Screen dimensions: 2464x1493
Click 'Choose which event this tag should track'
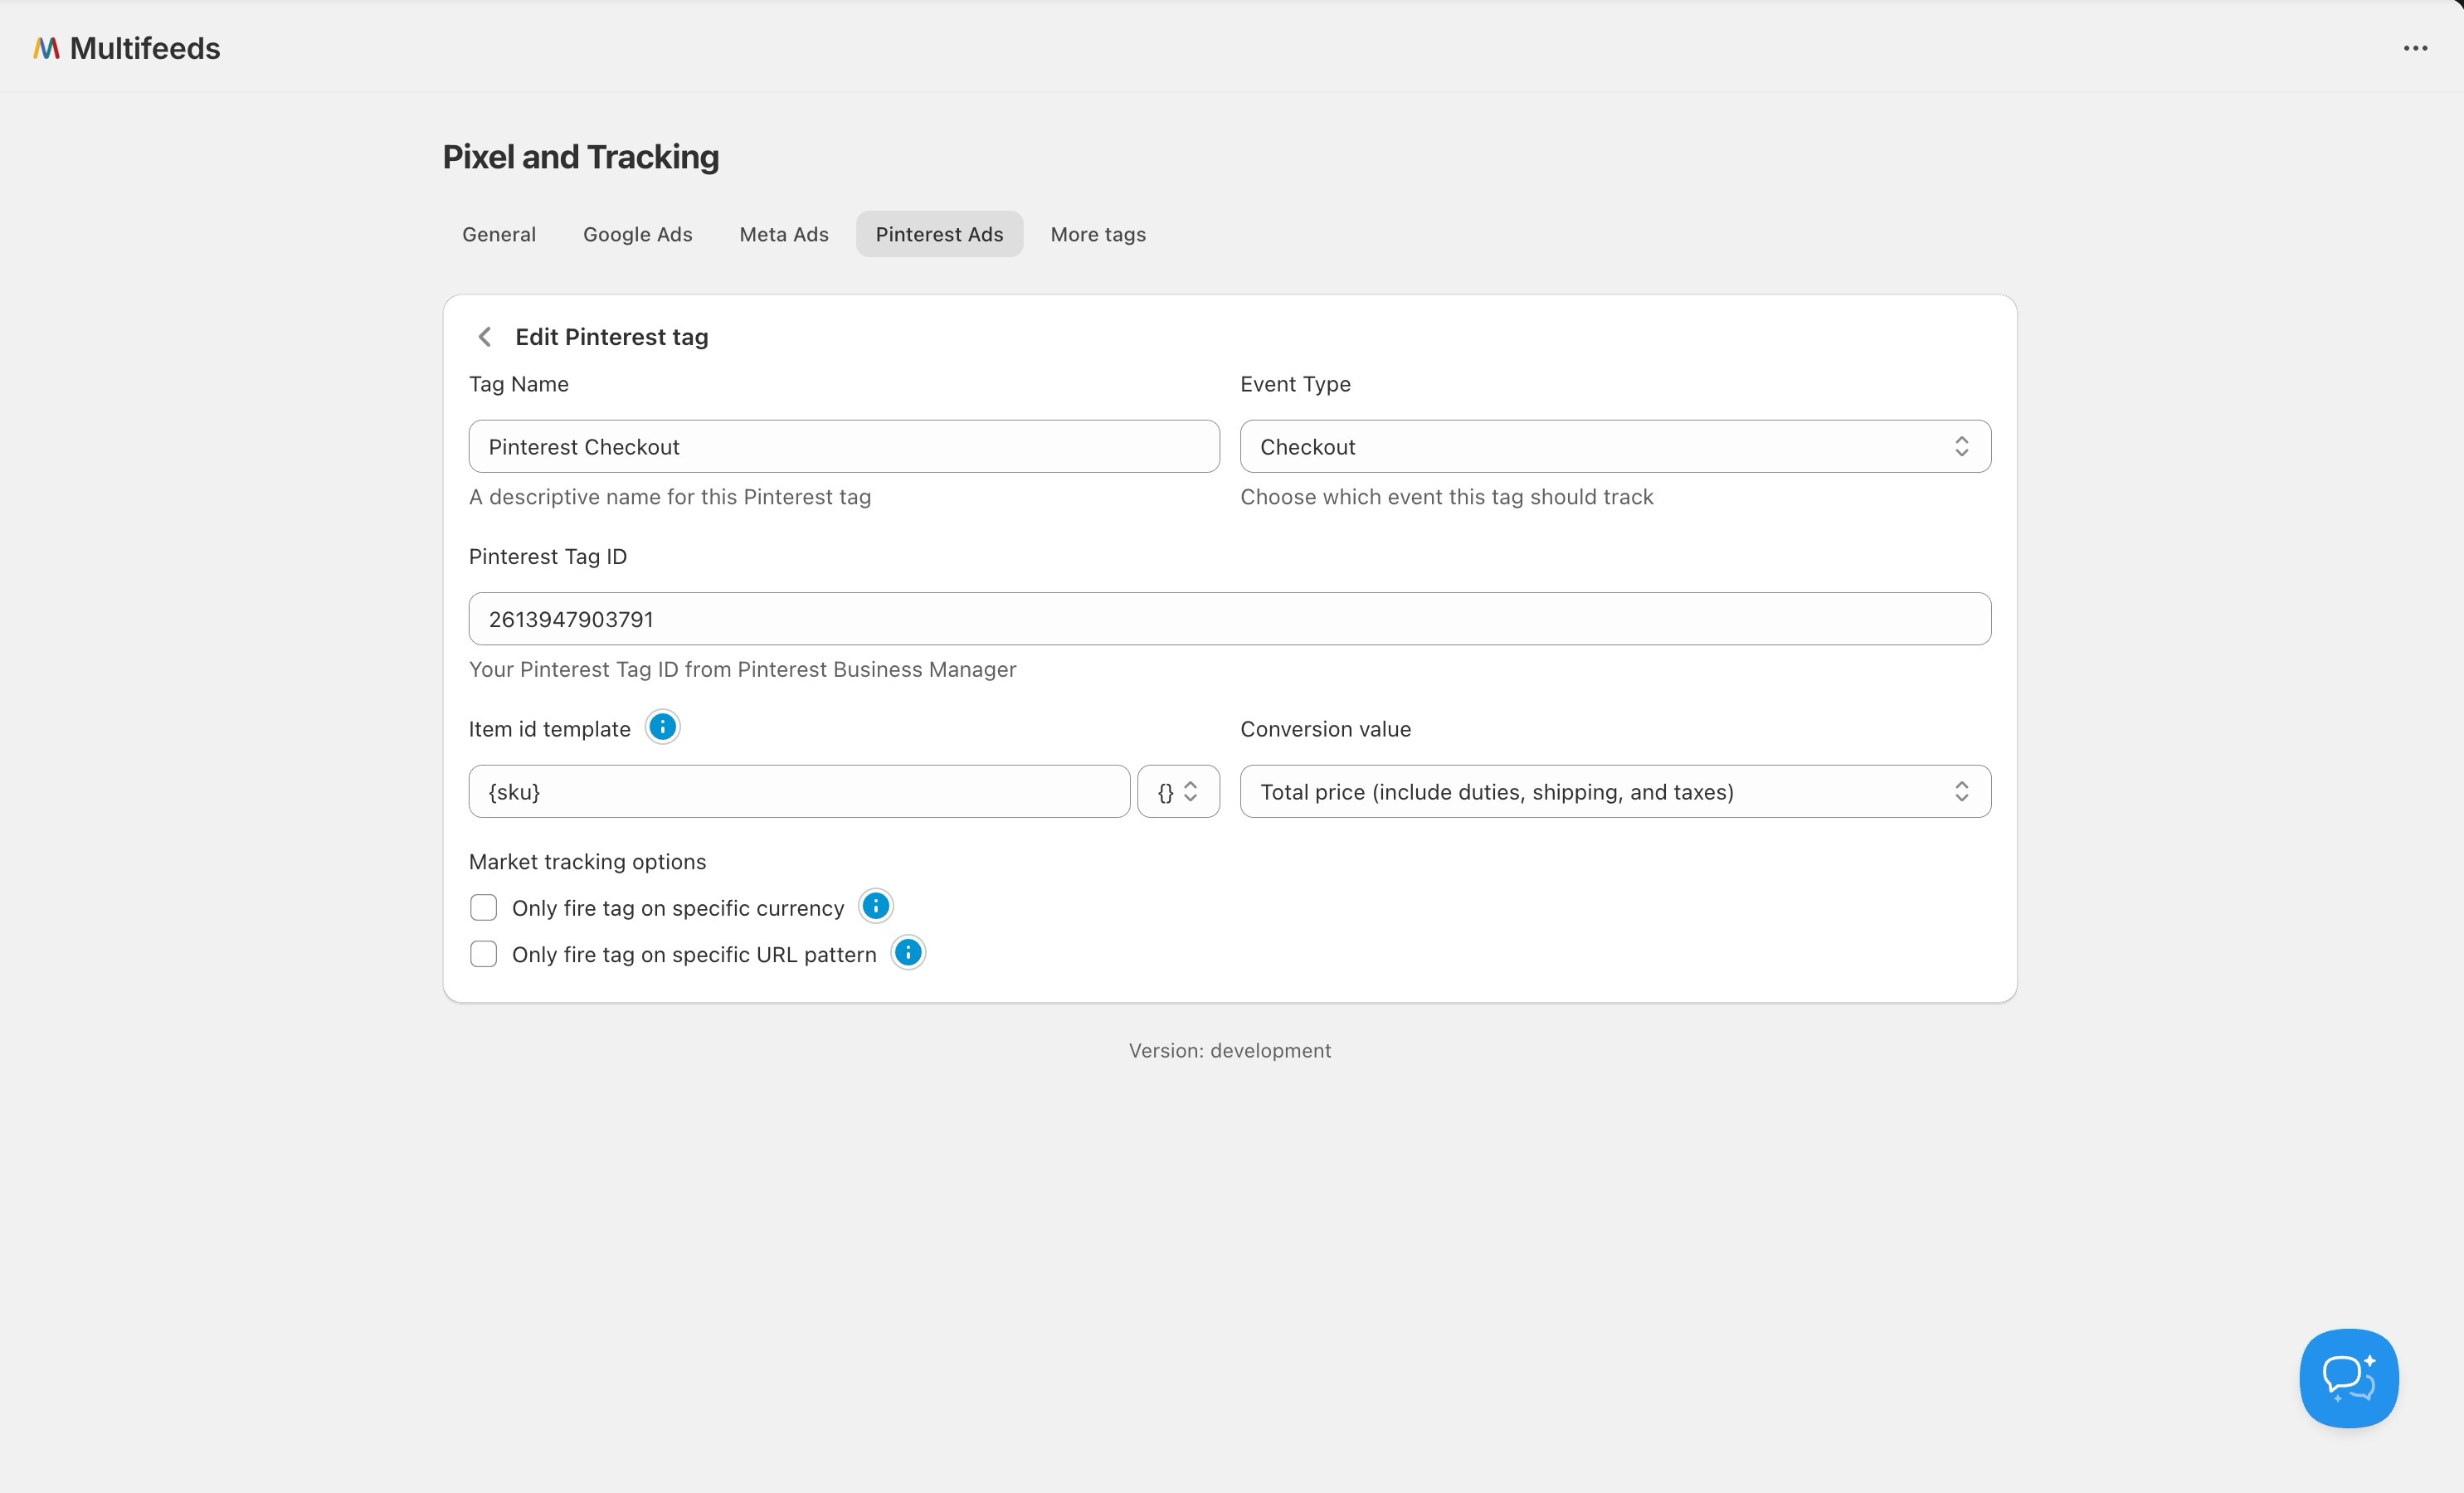click(x=1446, y=497)
